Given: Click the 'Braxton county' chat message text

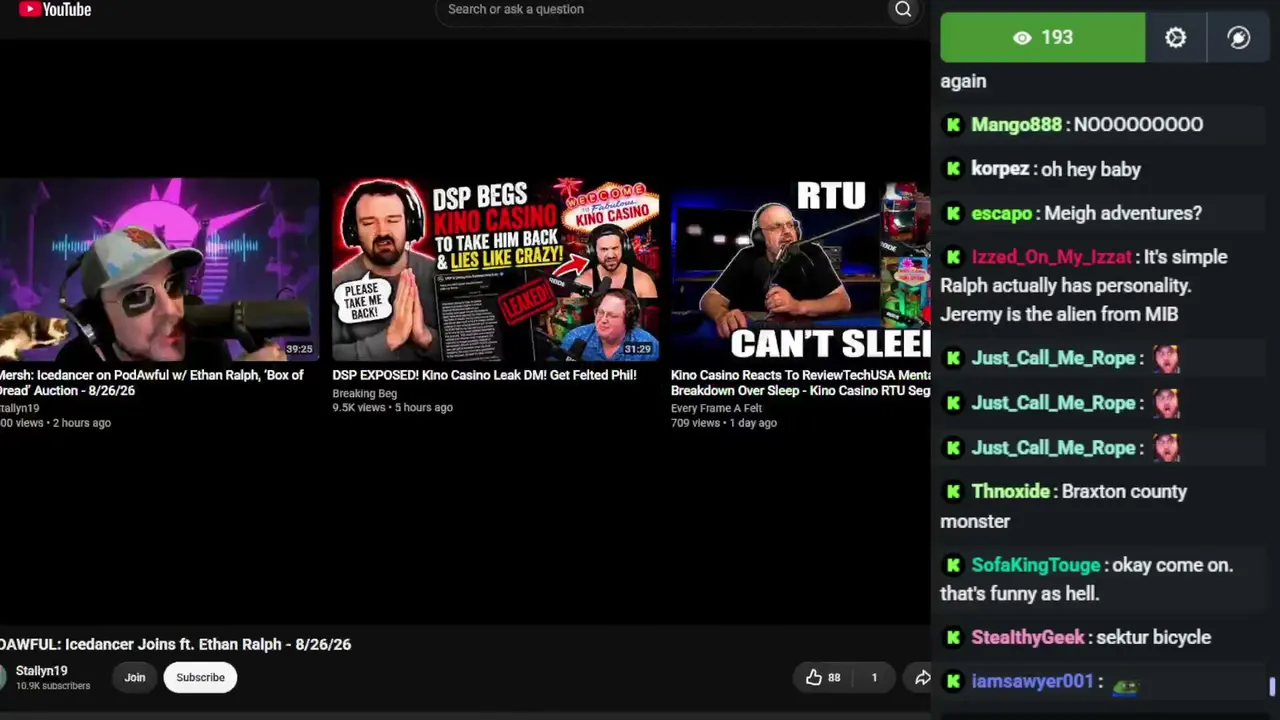Looking at the screenshot, I should coord(1124,491).
